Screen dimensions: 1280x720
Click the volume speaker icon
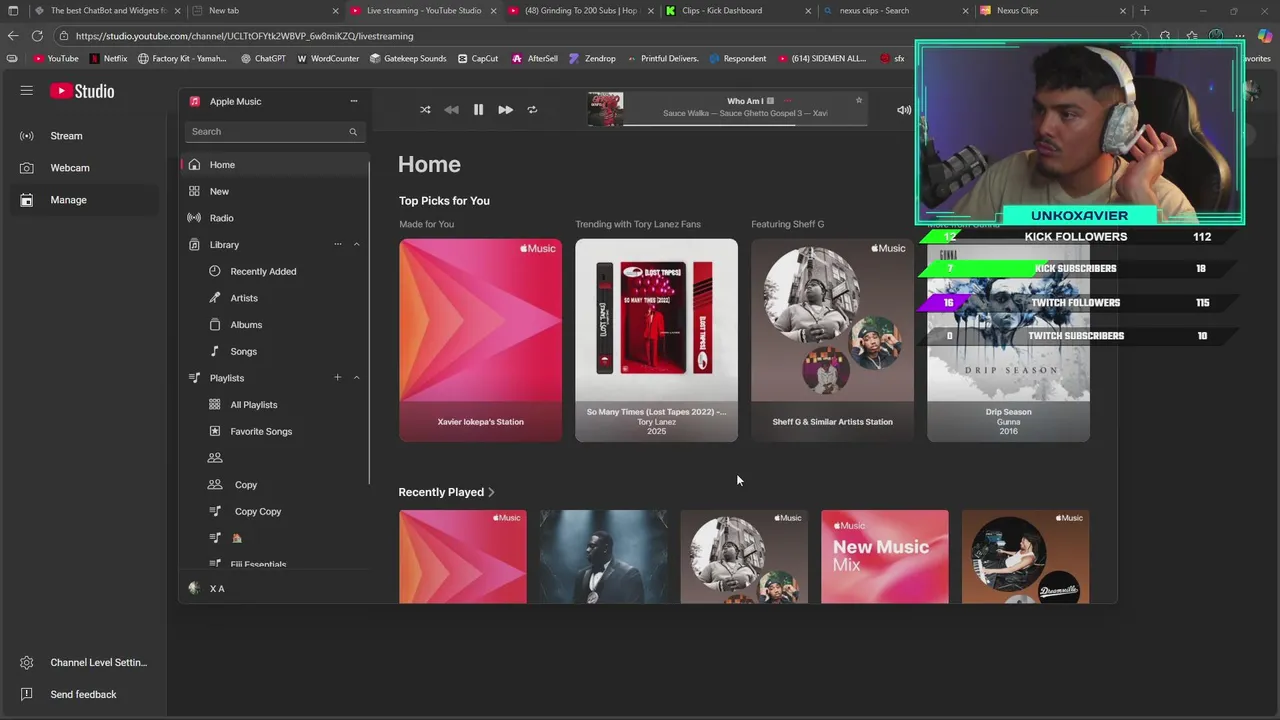click(x=904, y=110)
